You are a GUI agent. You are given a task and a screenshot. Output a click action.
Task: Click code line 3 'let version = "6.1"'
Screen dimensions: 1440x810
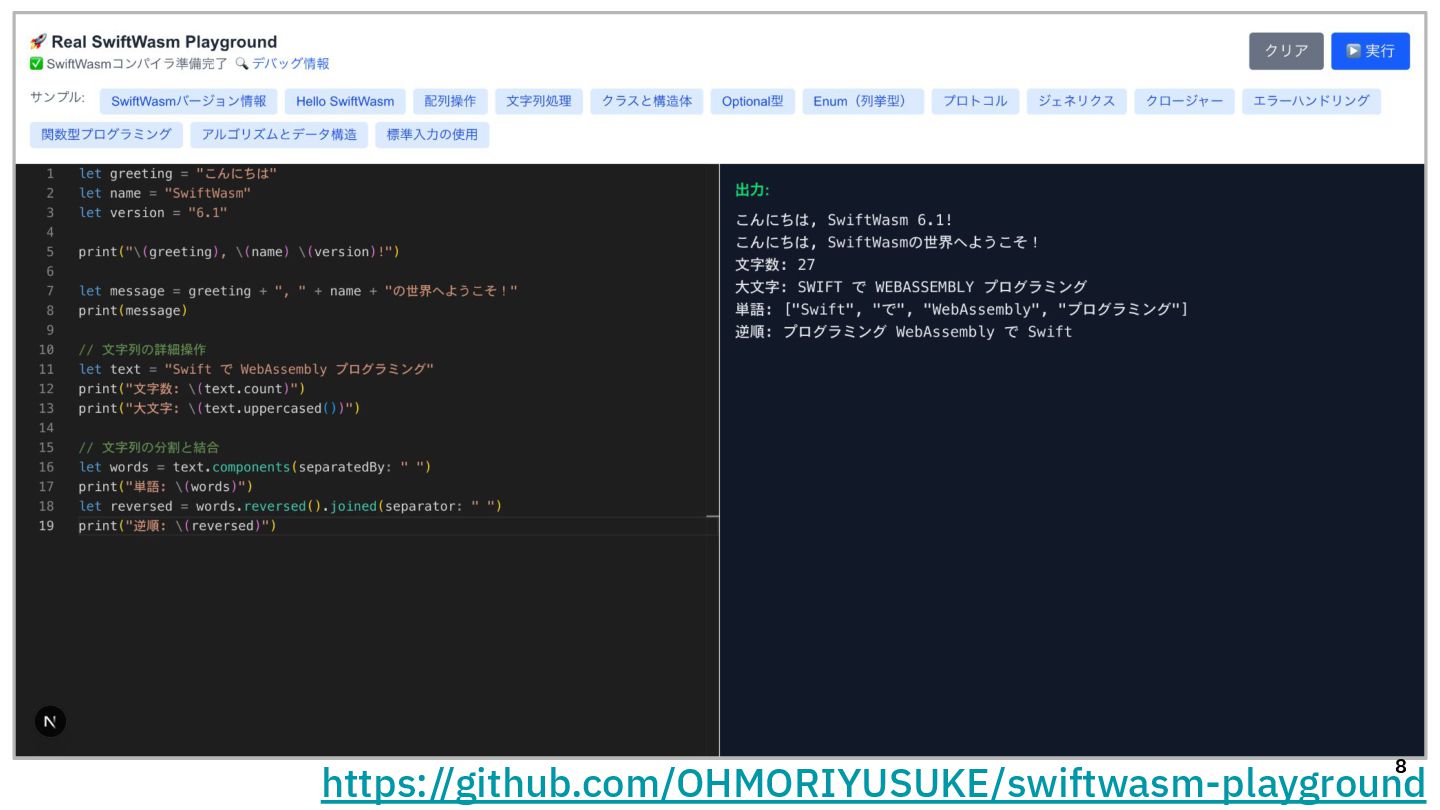tap(153, 212)
